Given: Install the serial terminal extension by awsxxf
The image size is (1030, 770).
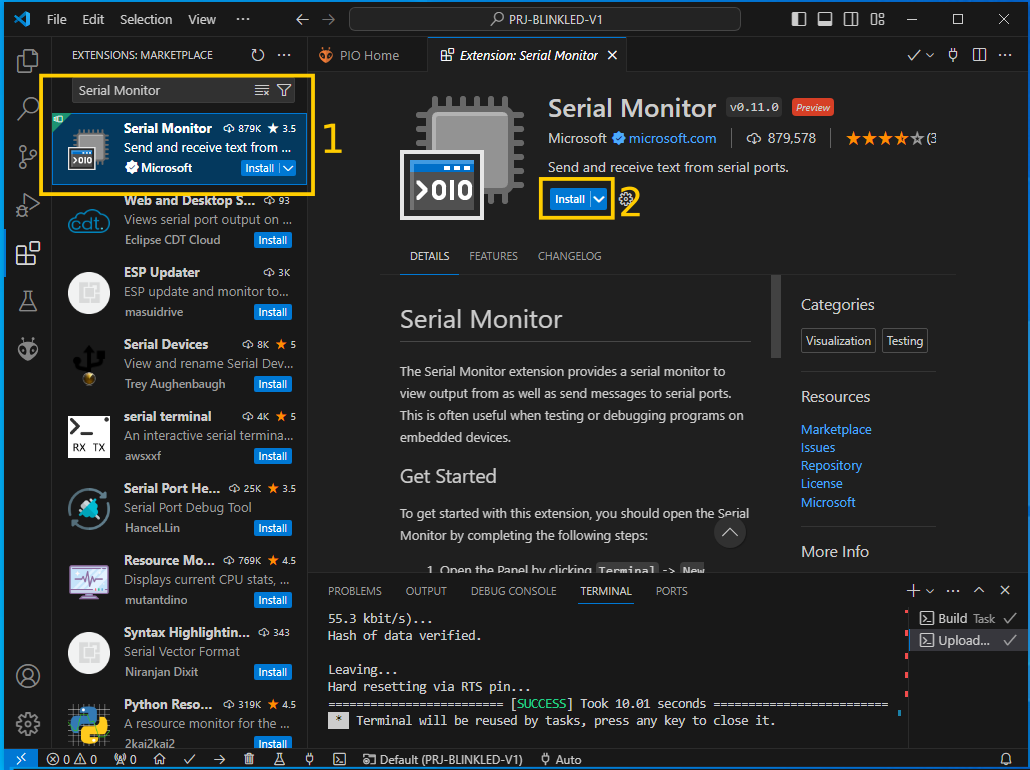Looking at the screenshot, I should pos(273,456).
